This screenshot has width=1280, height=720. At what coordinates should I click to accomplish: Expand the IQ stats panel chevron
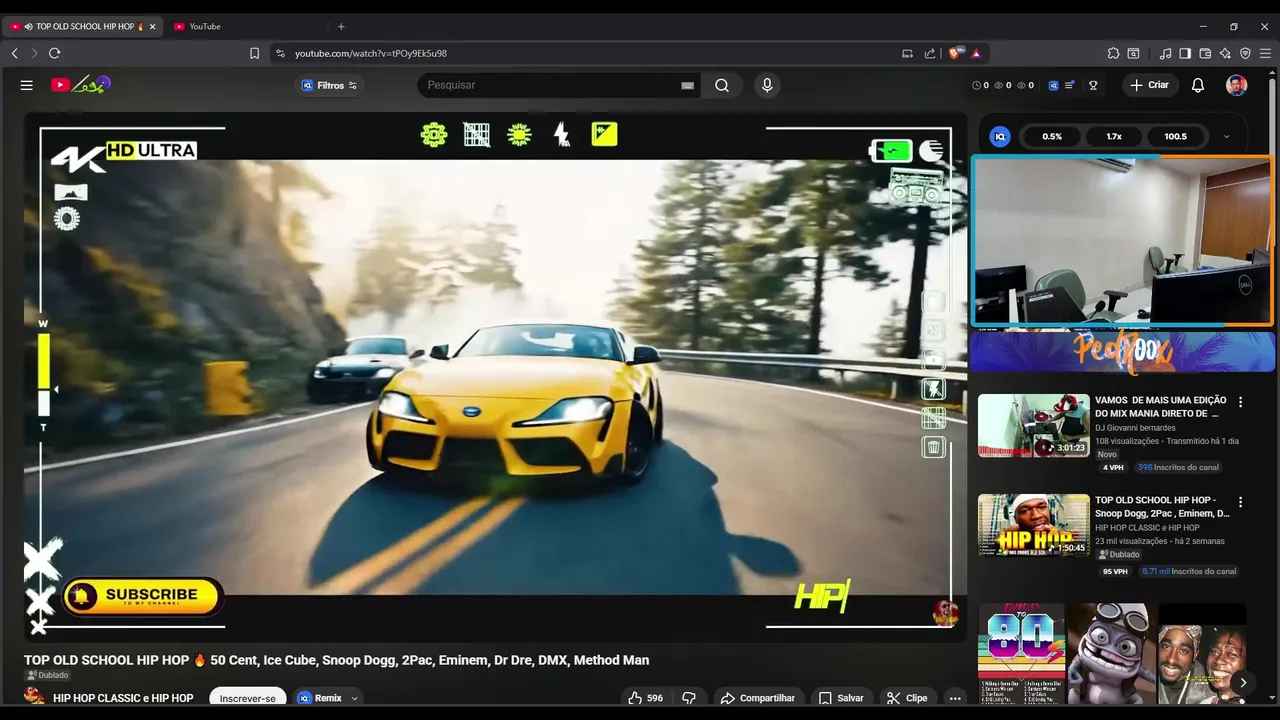click(x=1226, y=136)
